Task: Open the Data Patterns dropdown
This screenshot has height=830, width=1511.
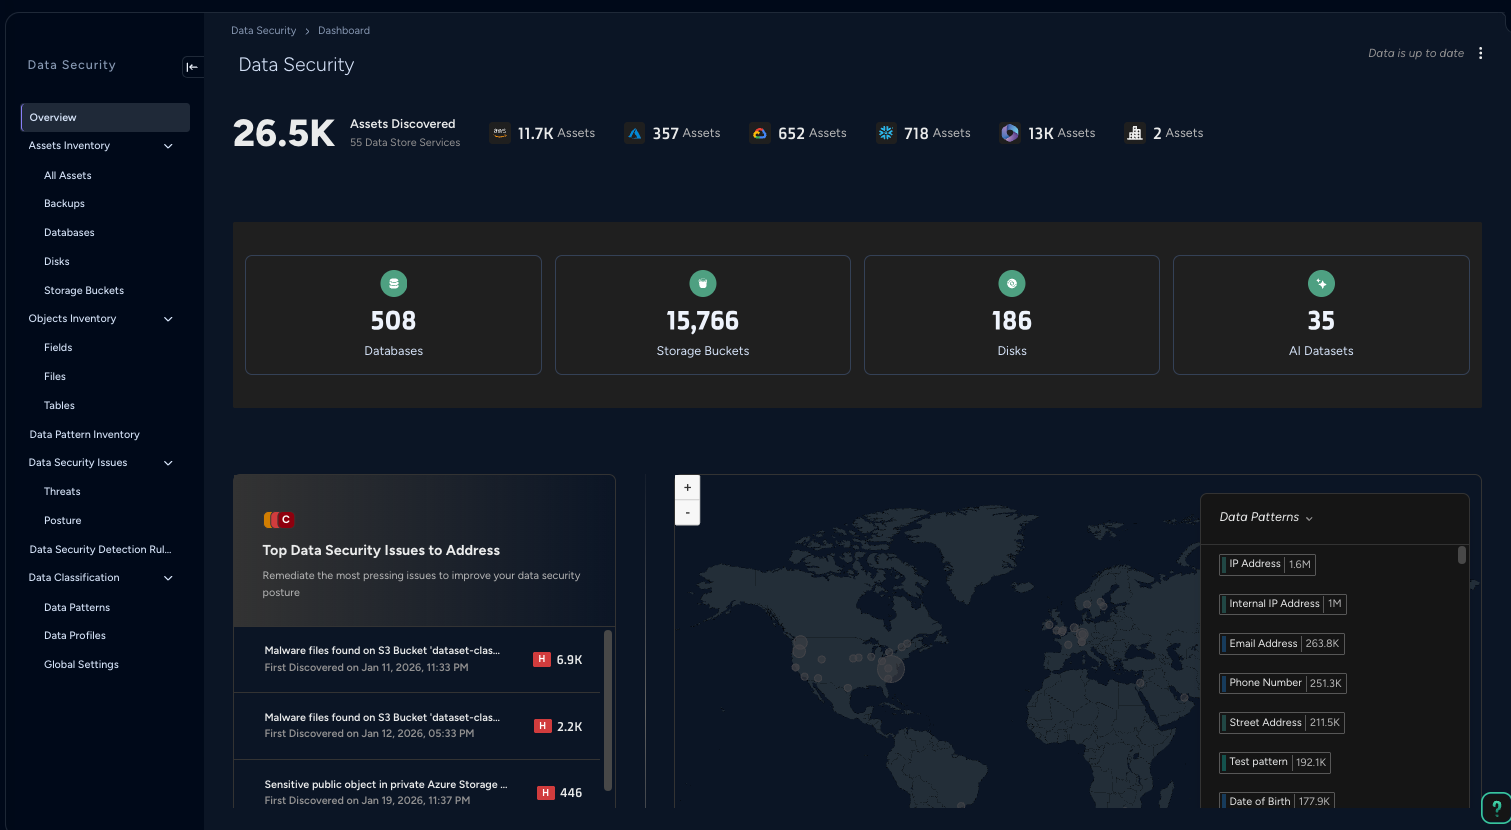Action: (x=1266, y=518)
